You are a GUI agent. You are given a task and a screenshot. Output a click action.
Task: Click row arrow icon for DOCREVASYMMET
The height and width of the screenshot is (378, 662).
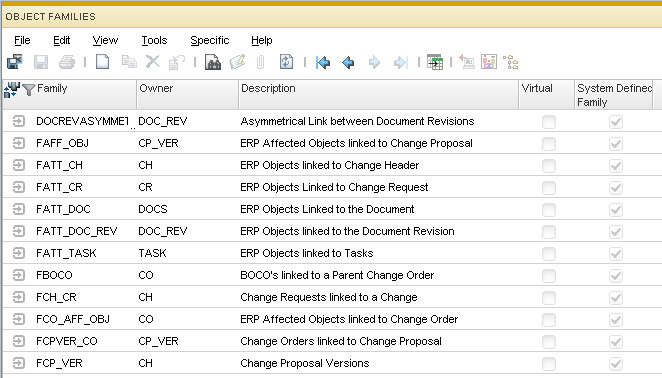tap(19, 121)
